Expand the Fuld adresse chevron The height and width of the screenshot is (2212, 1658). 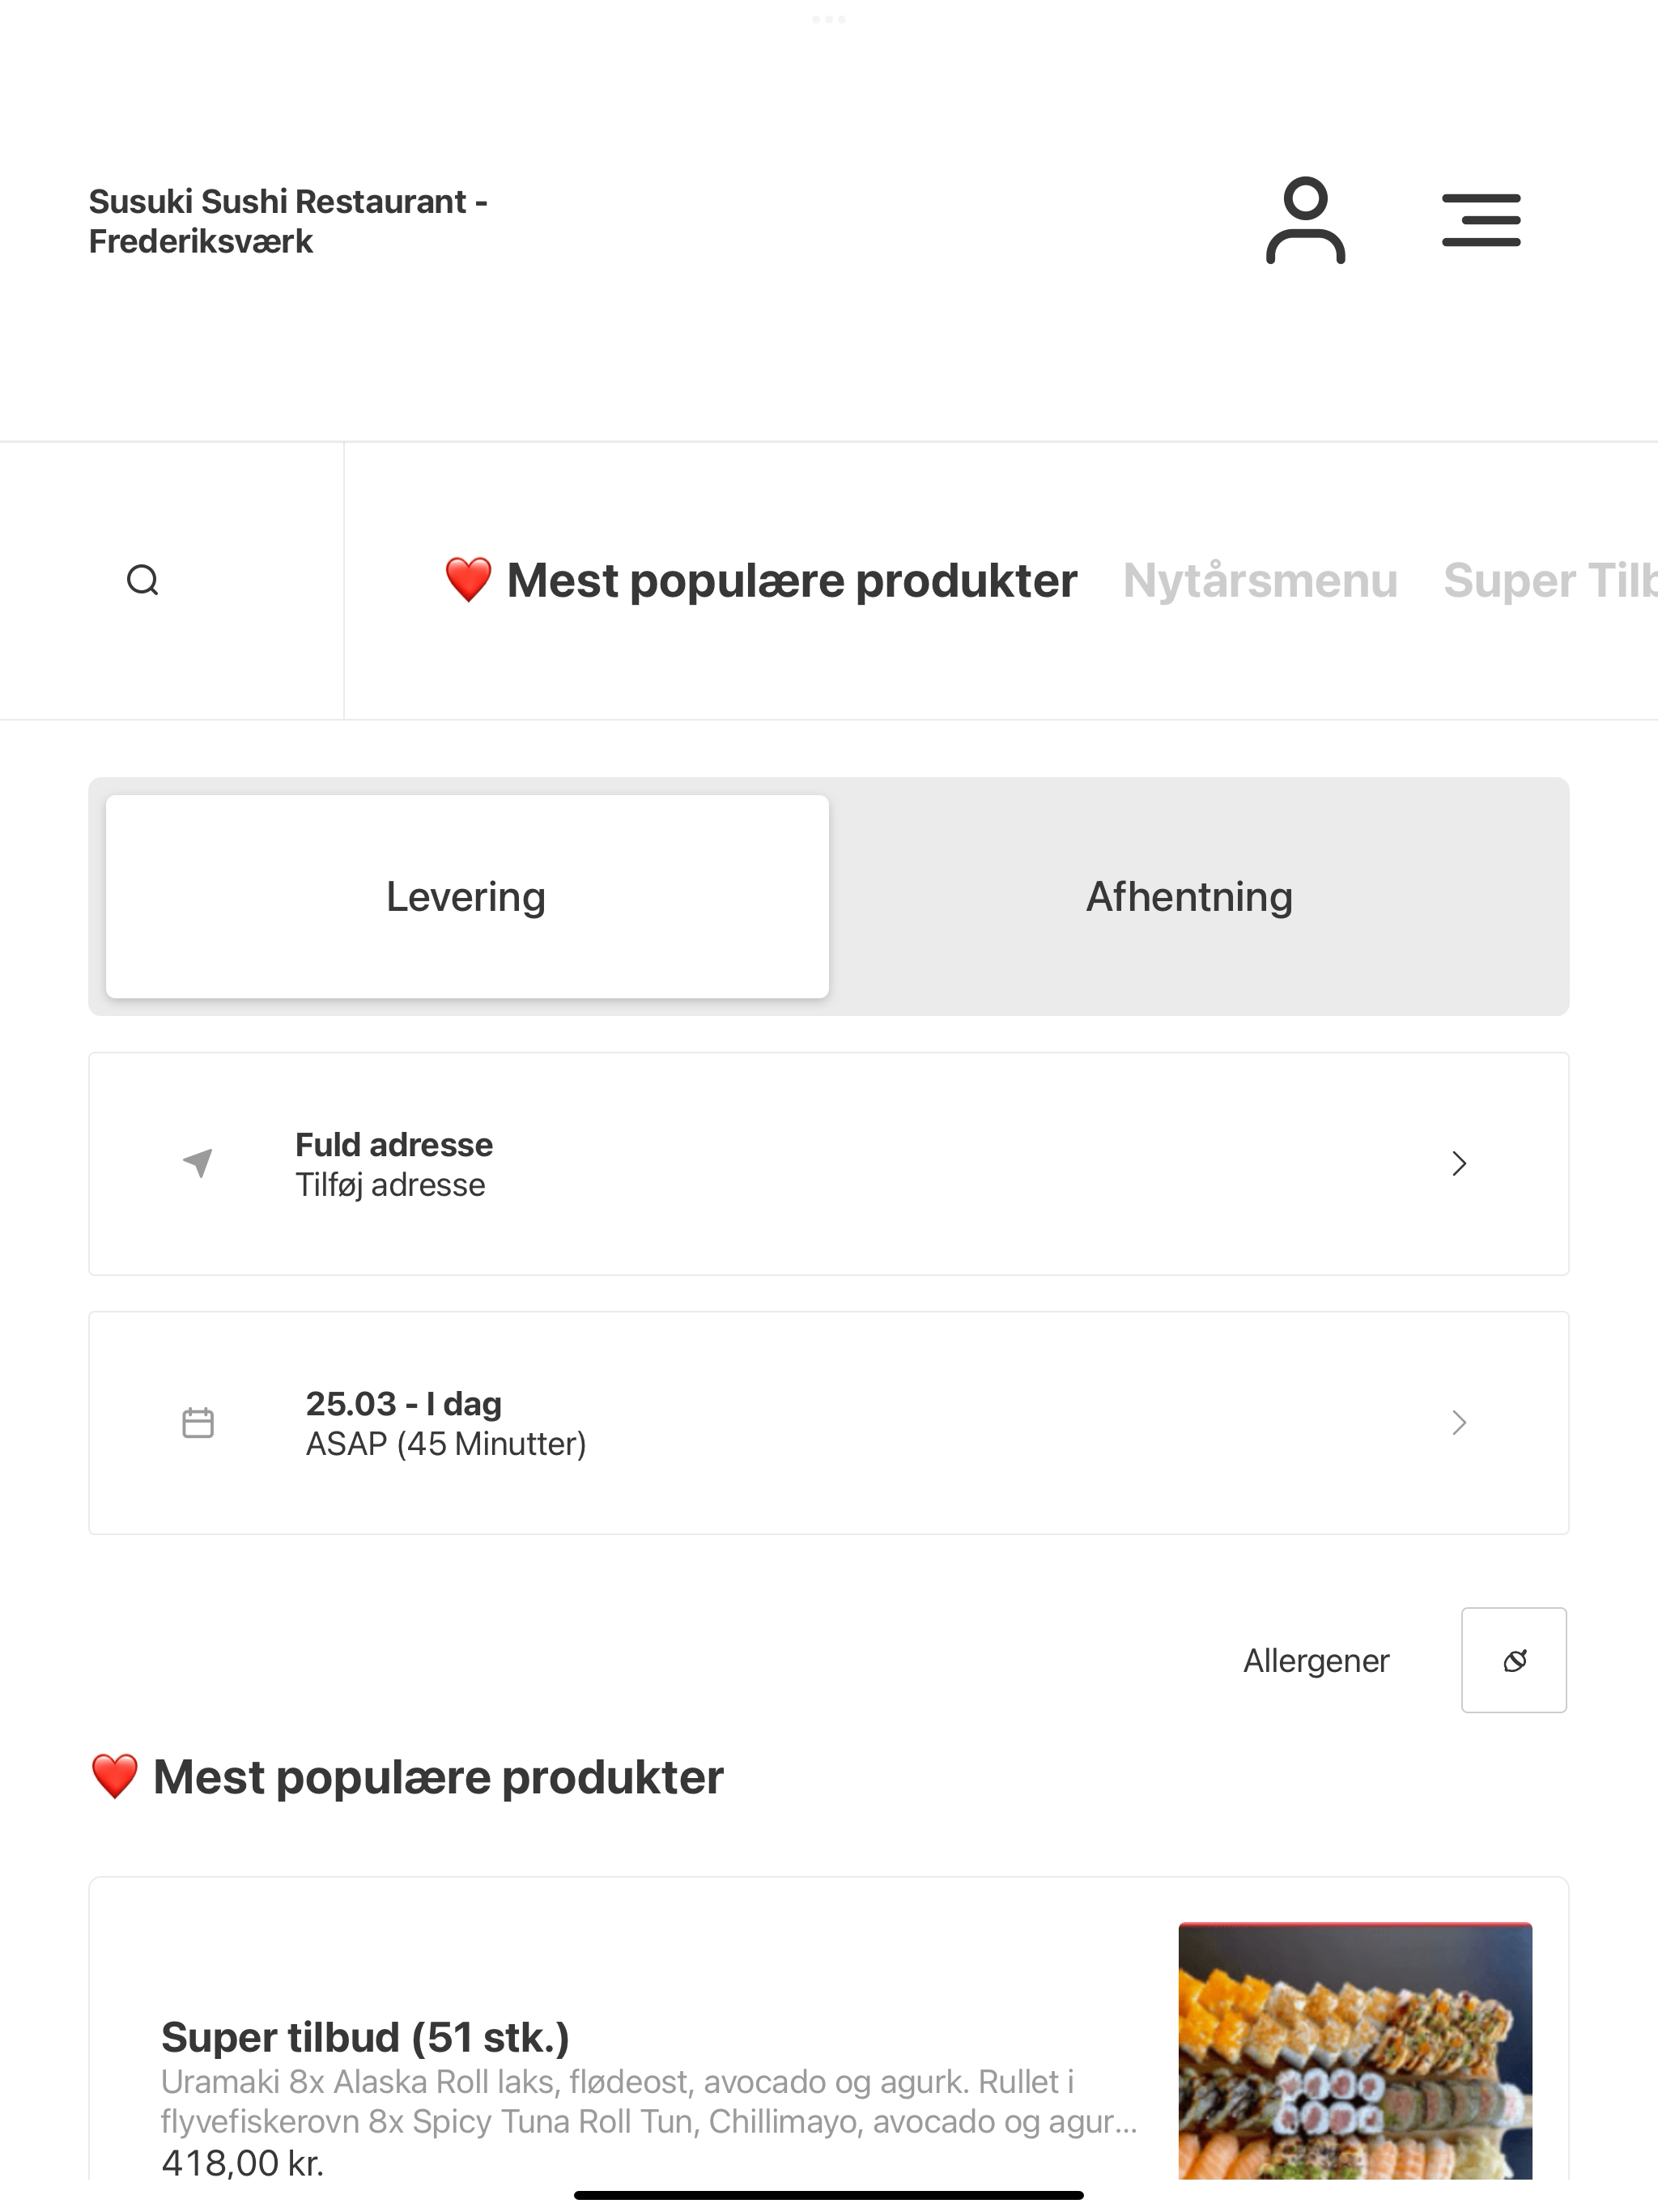click(1459, 1163)
